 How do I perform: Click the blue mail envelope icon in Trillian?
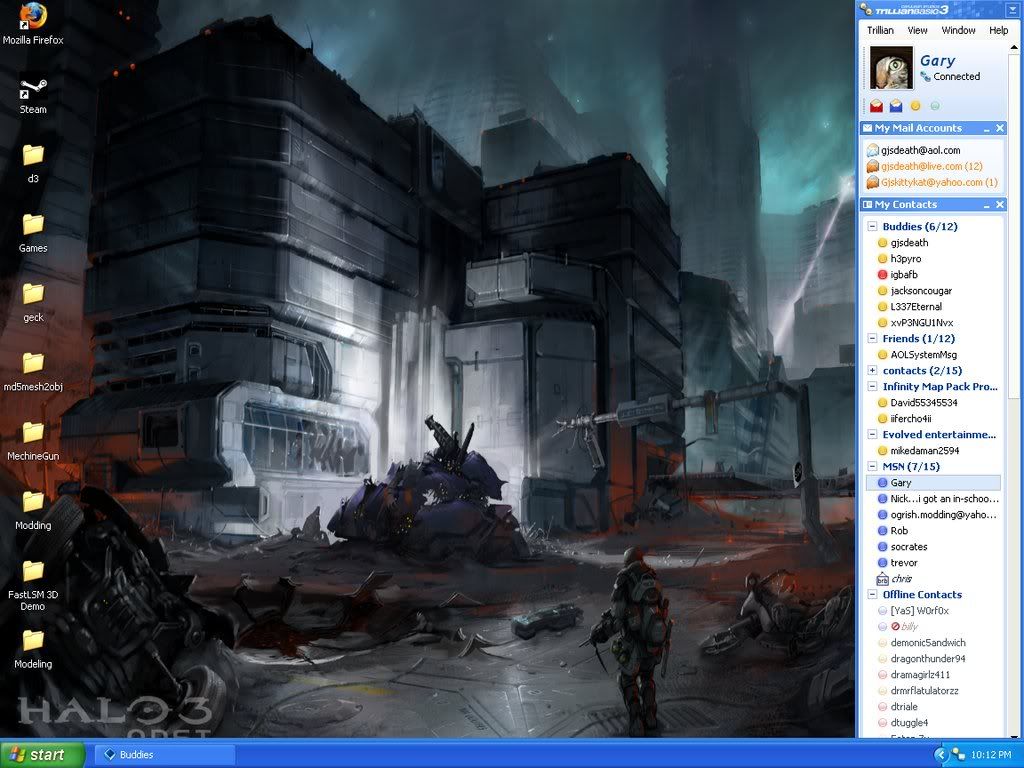[x=896, y=105]
